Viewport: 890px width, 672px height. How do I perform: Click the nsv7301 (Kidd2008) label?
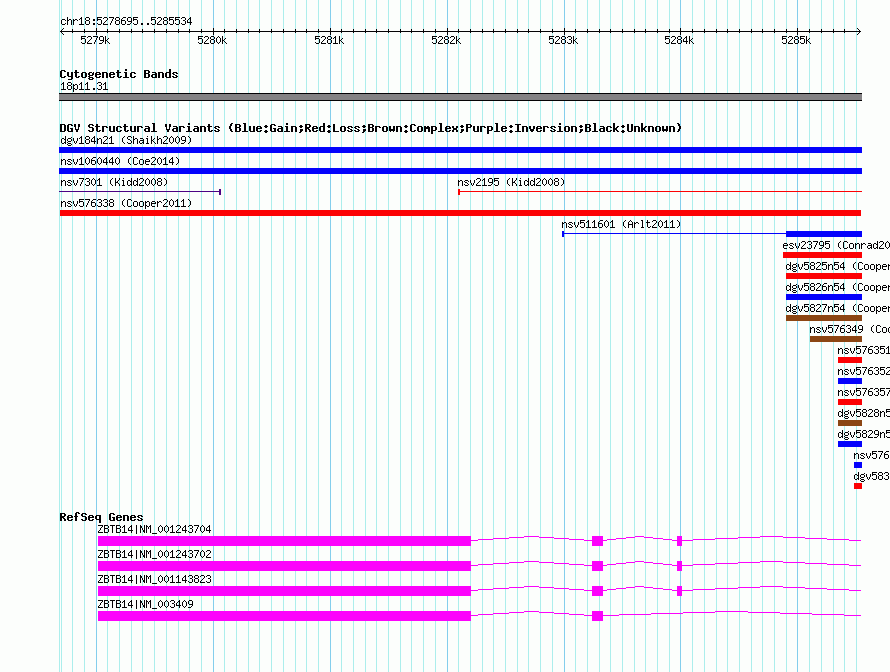[x=114, y=182]
